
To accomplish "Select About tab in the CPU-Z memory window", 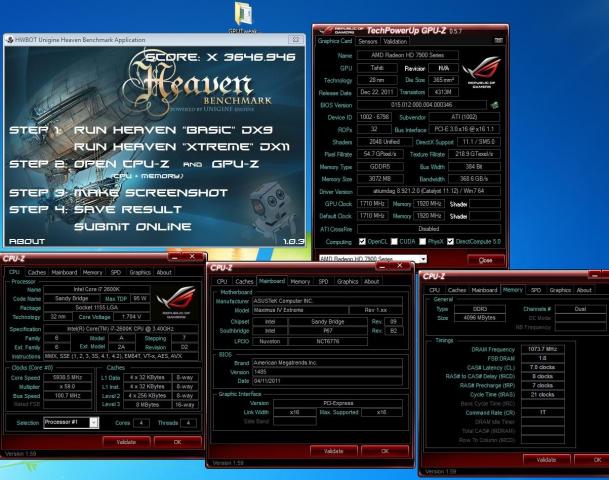I will pos(584,290).
